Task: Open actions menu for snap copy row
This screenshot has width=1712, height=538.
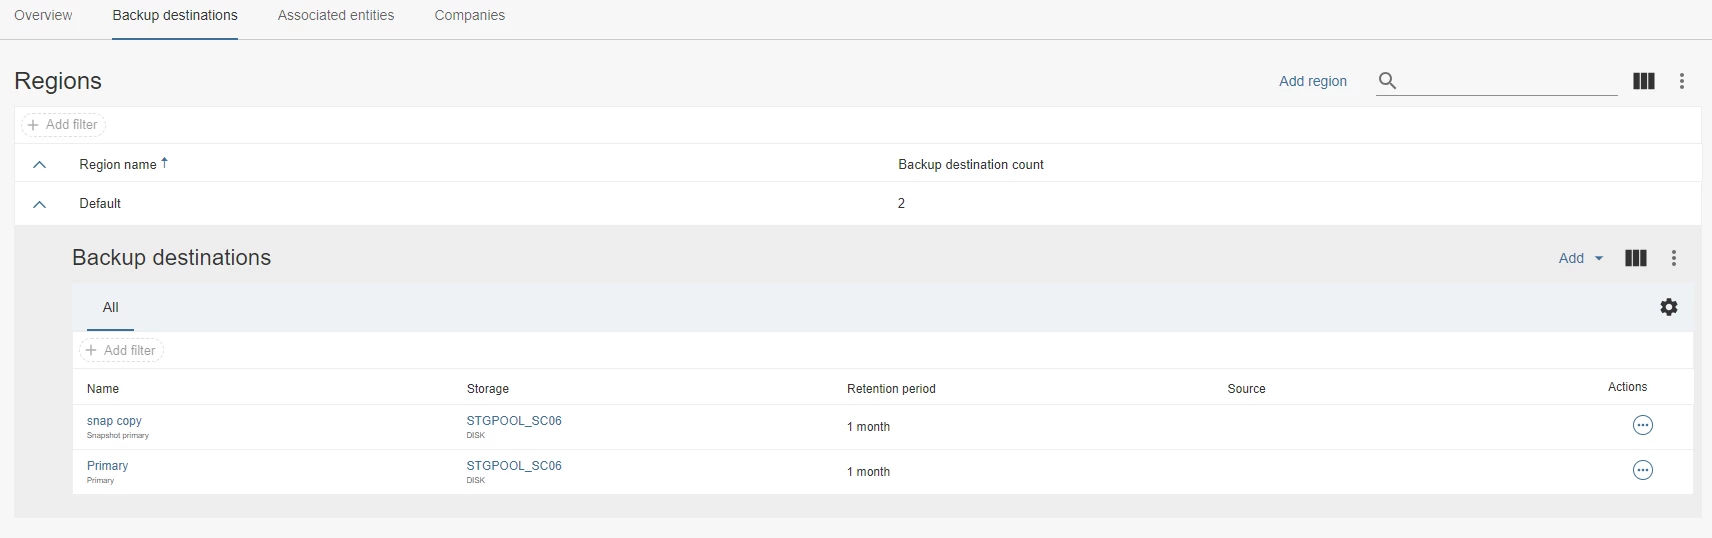Action: [x=1643, y=426]
